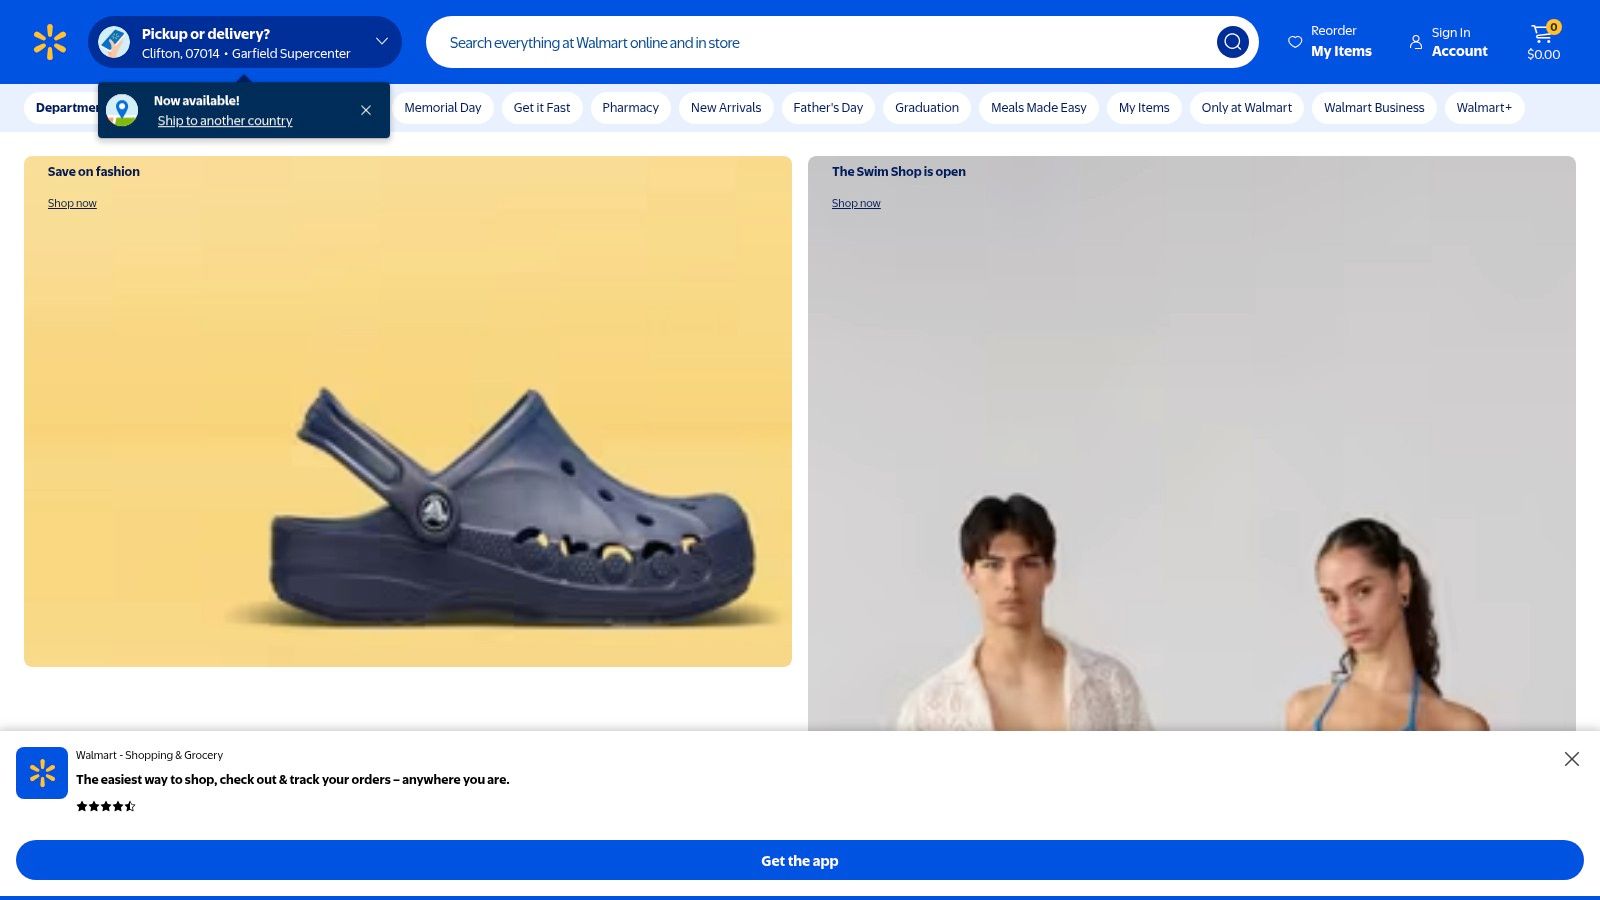
Task: Click the magnifier search button
Action: click(x=1232, y=42)
